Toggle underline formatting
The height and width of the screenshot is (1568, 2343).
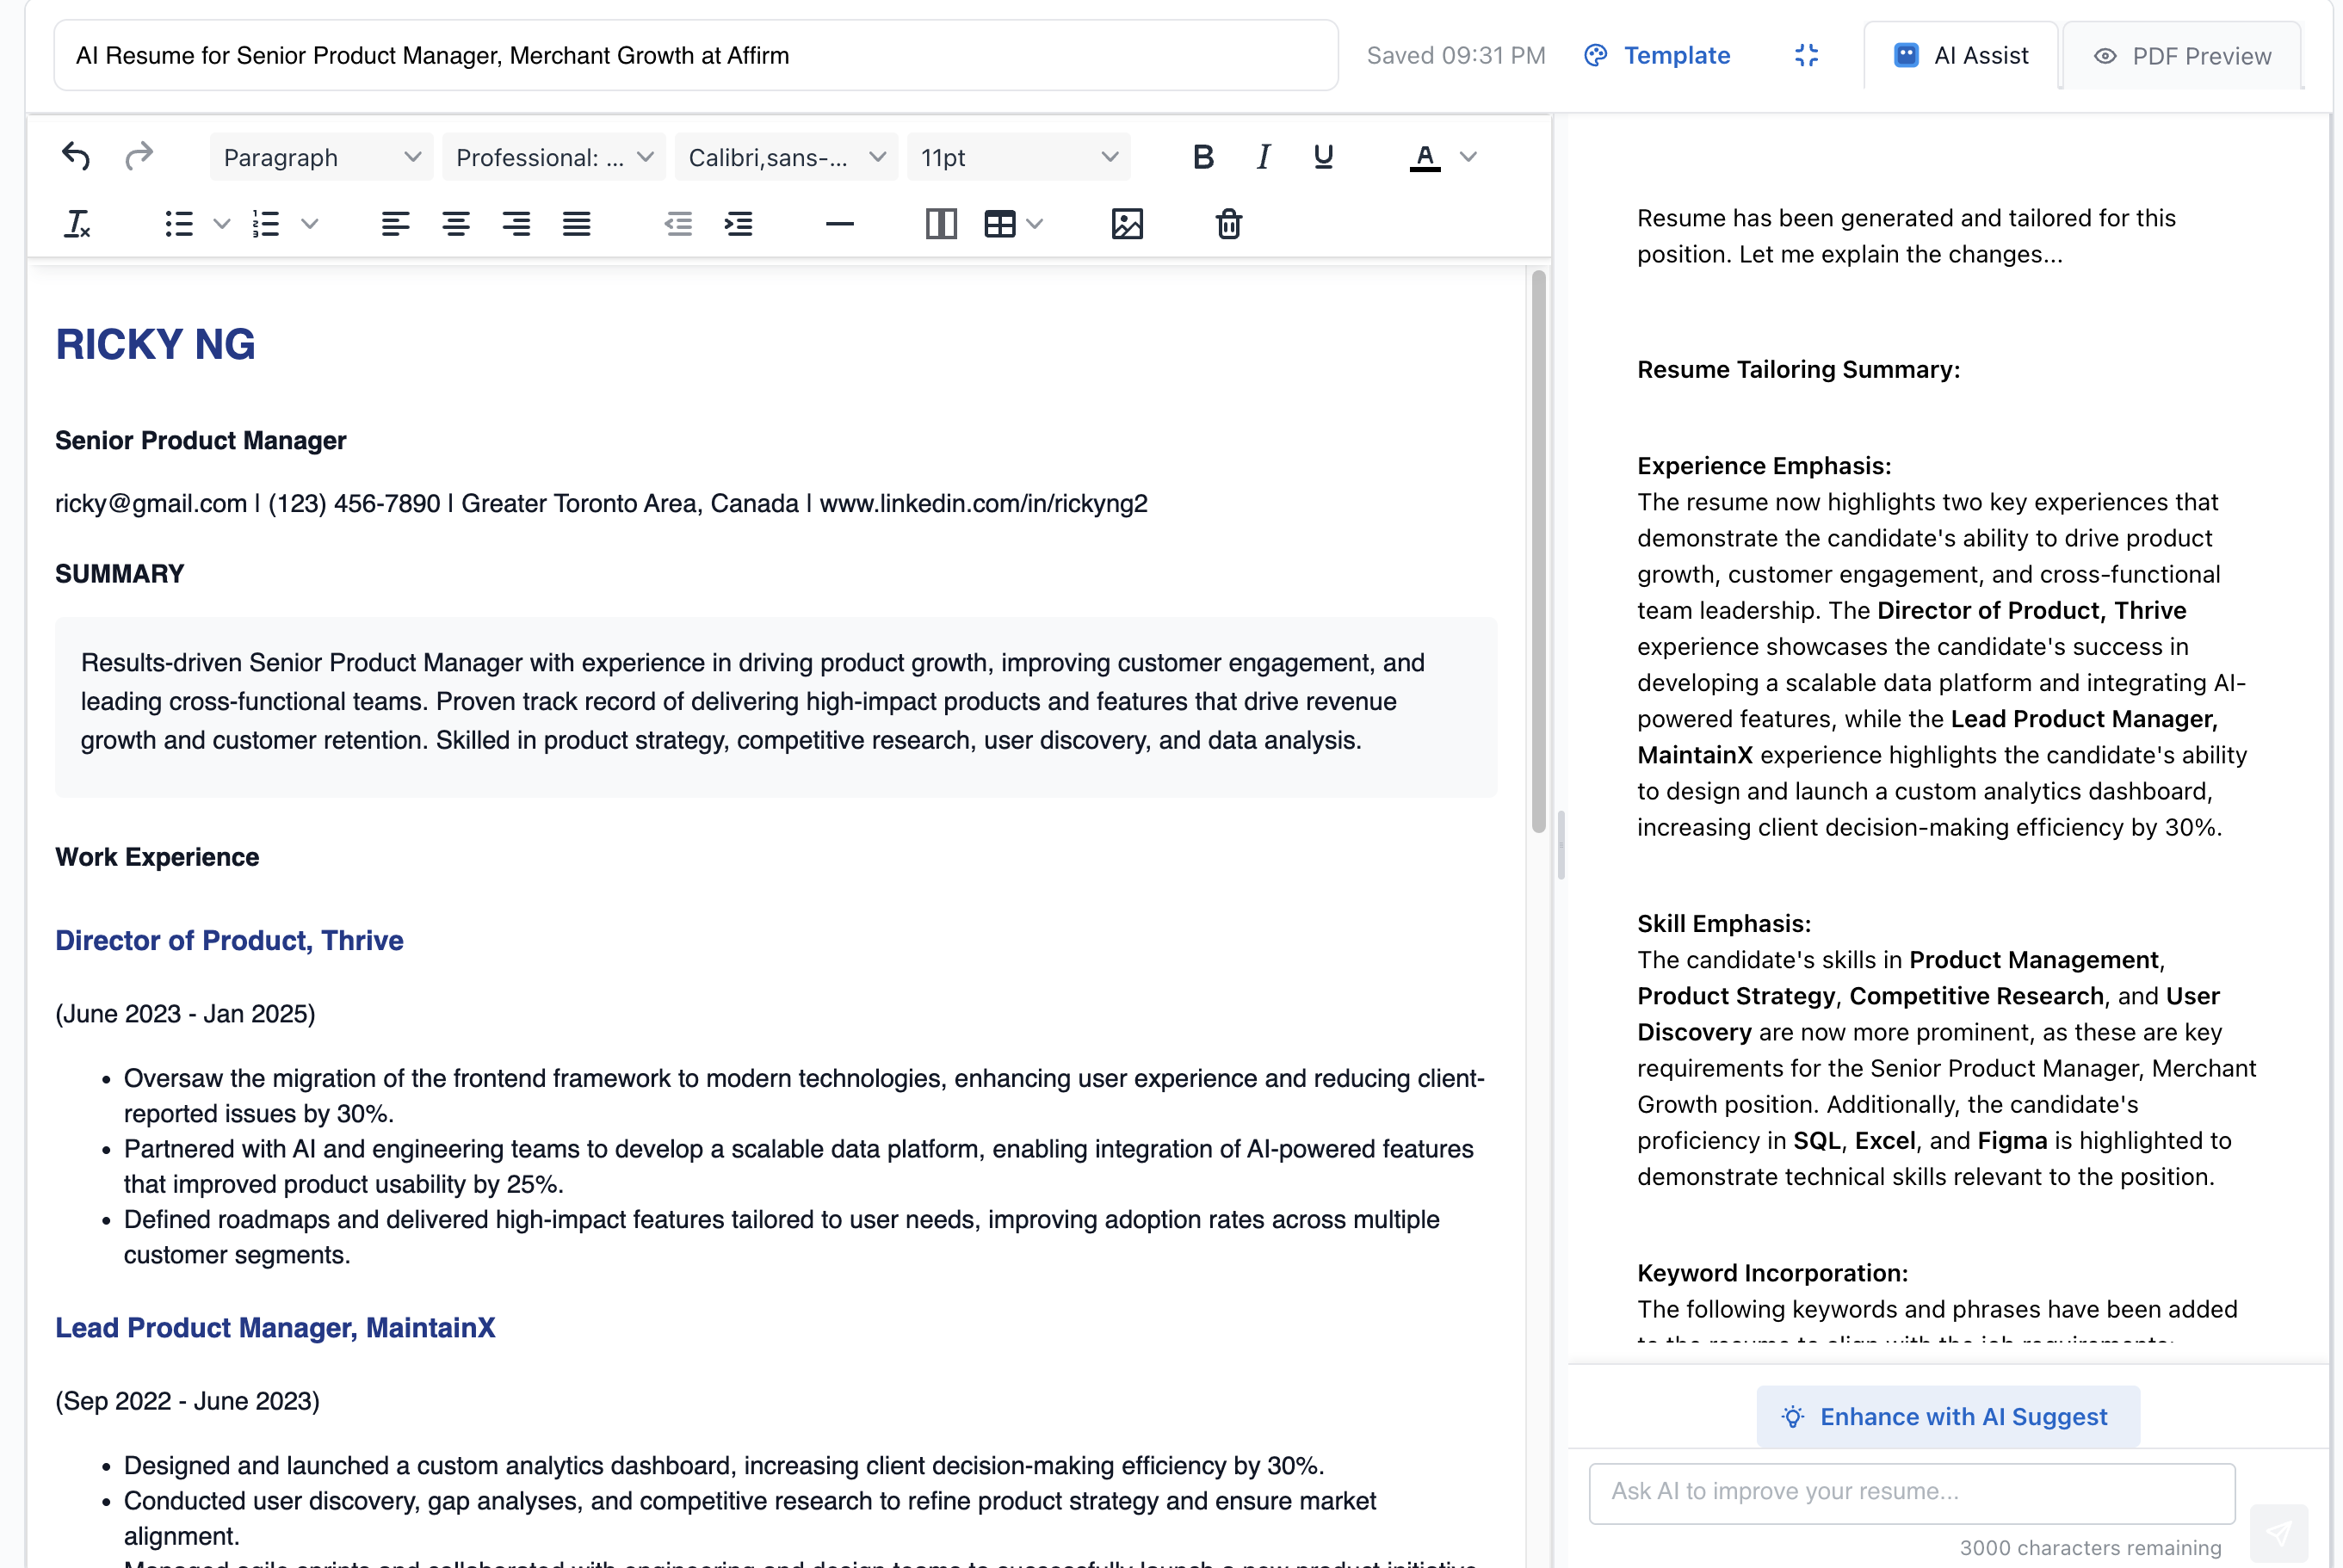pyautogui.click(x=1322, y=156)
